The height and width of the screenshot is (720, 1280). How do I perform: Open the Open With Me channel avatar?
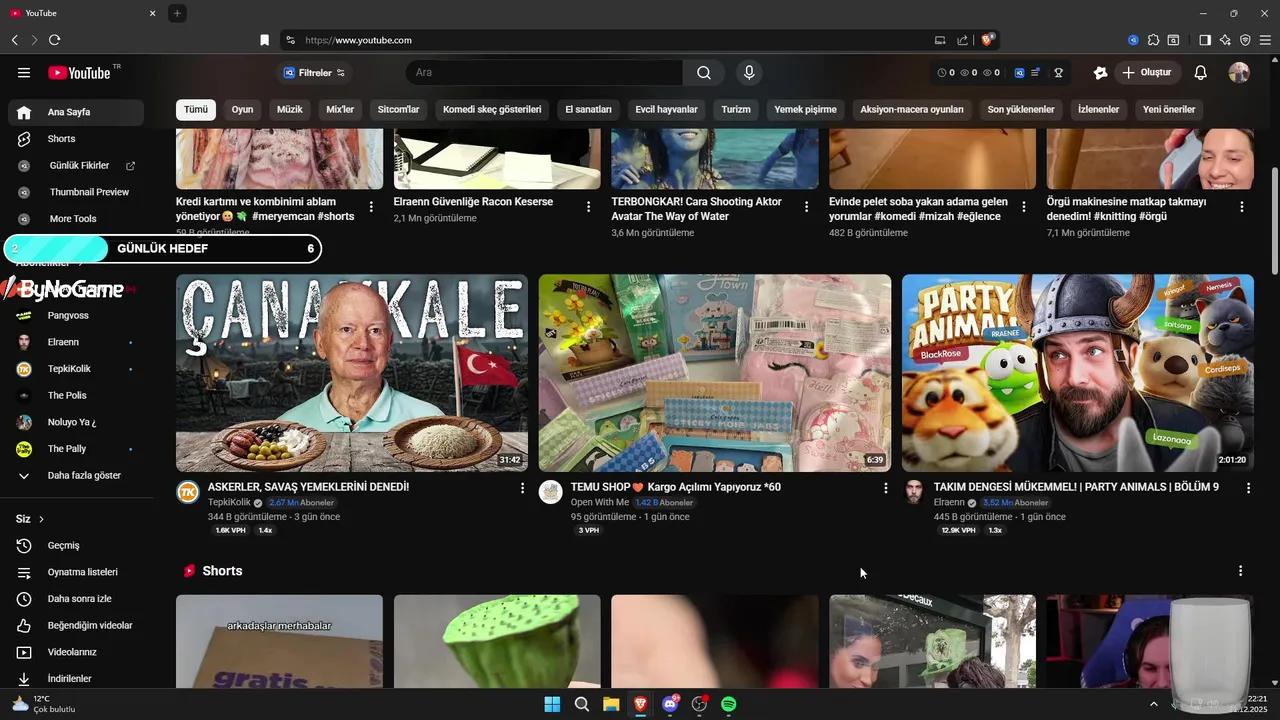tap(550, 491)
